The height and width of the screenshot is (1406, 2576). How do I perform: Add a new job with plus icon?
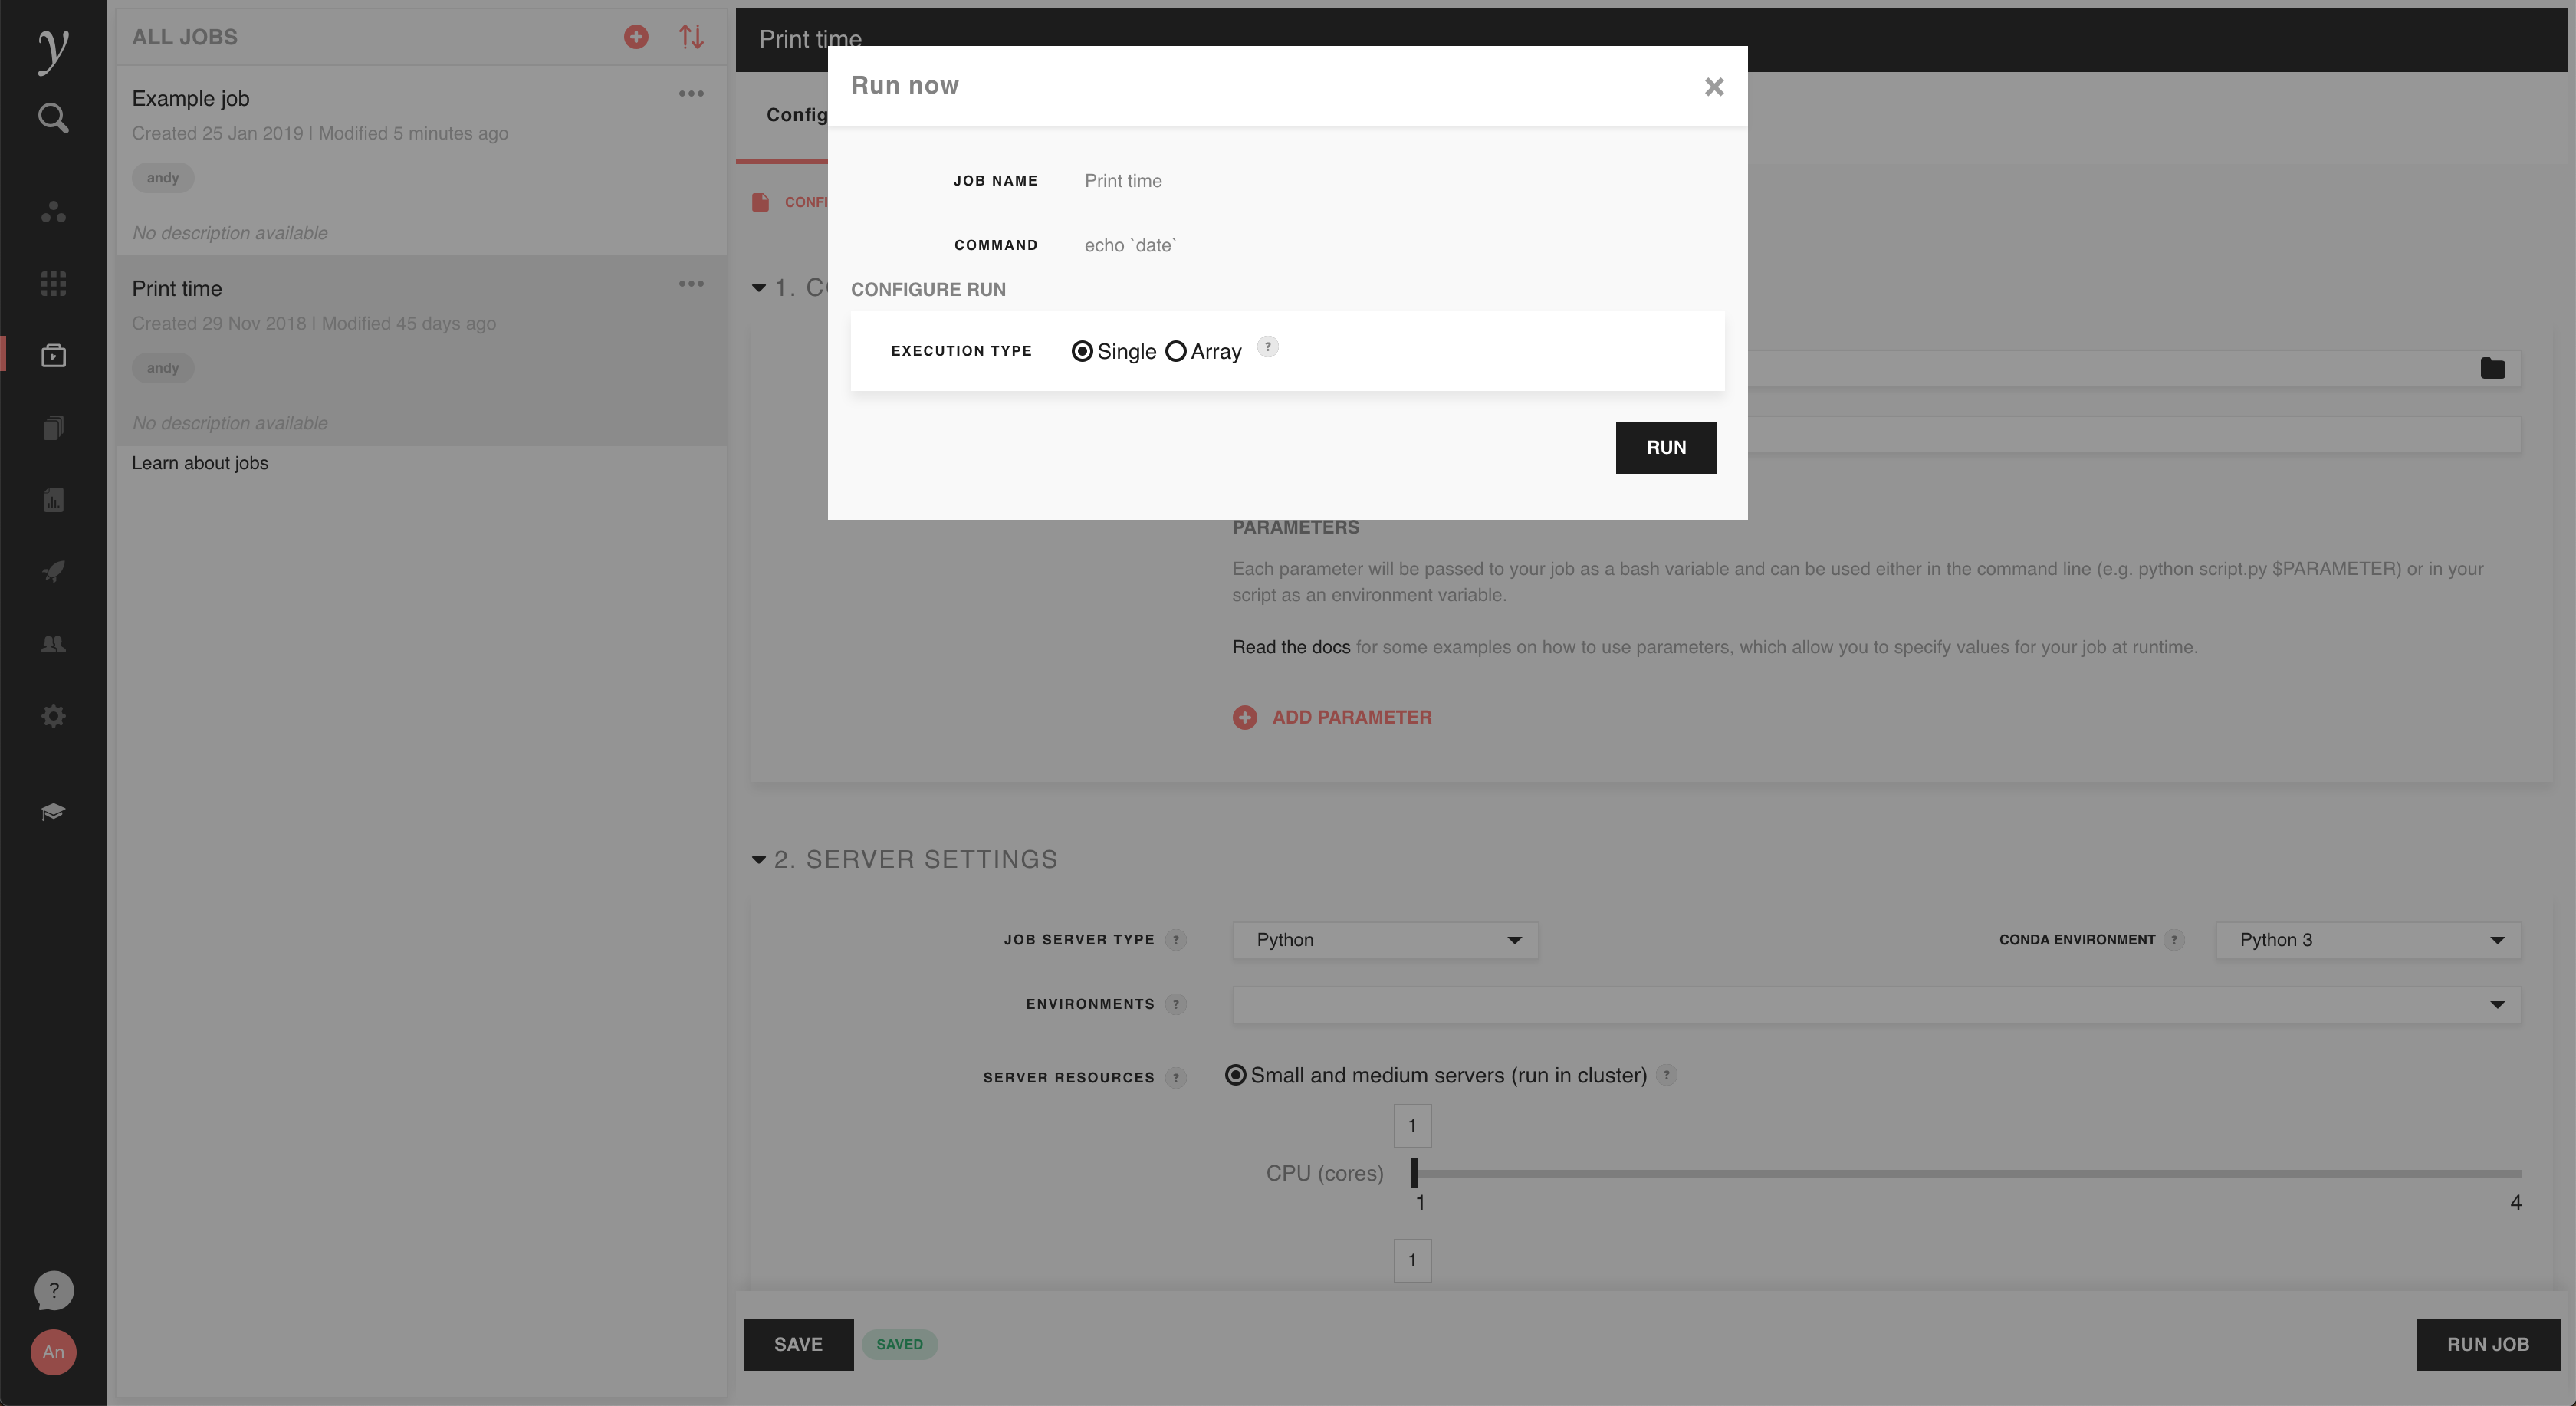coord(636,37)
